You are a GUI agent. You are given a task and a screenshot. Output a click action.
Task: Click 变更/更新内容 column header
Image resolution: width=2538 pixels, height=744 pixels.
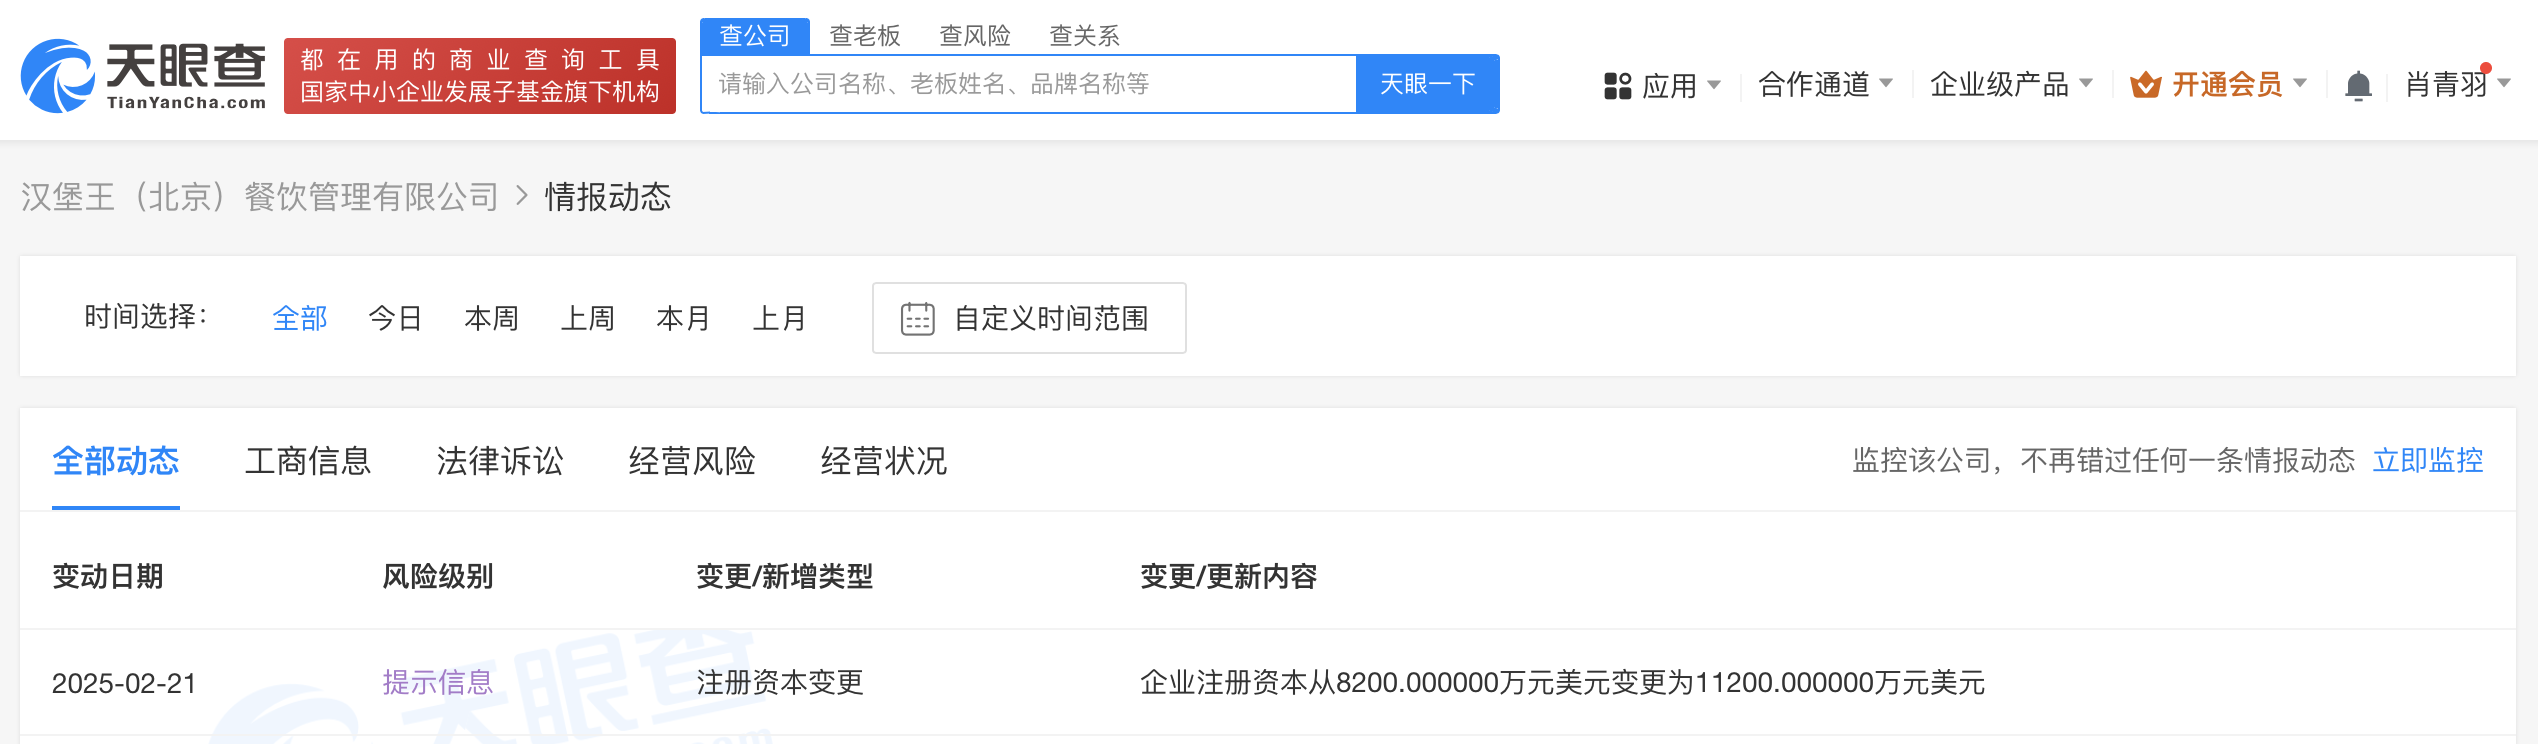(1228, 577)
